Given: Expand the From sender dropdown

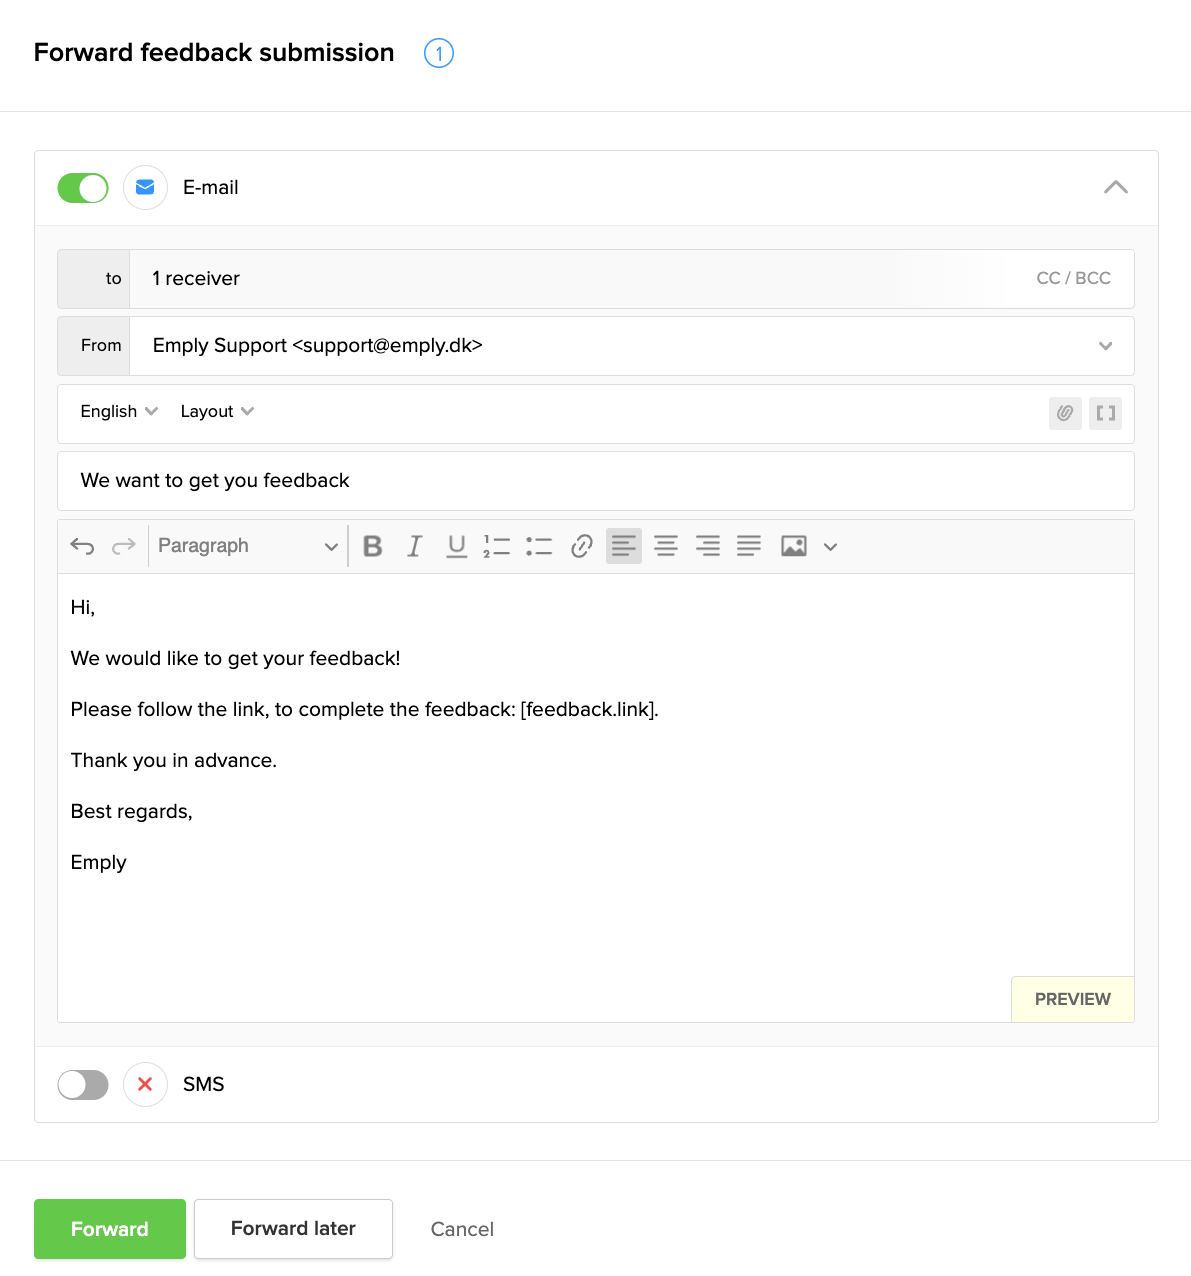Looking at the screenshot, I should tap(1105, 346).
